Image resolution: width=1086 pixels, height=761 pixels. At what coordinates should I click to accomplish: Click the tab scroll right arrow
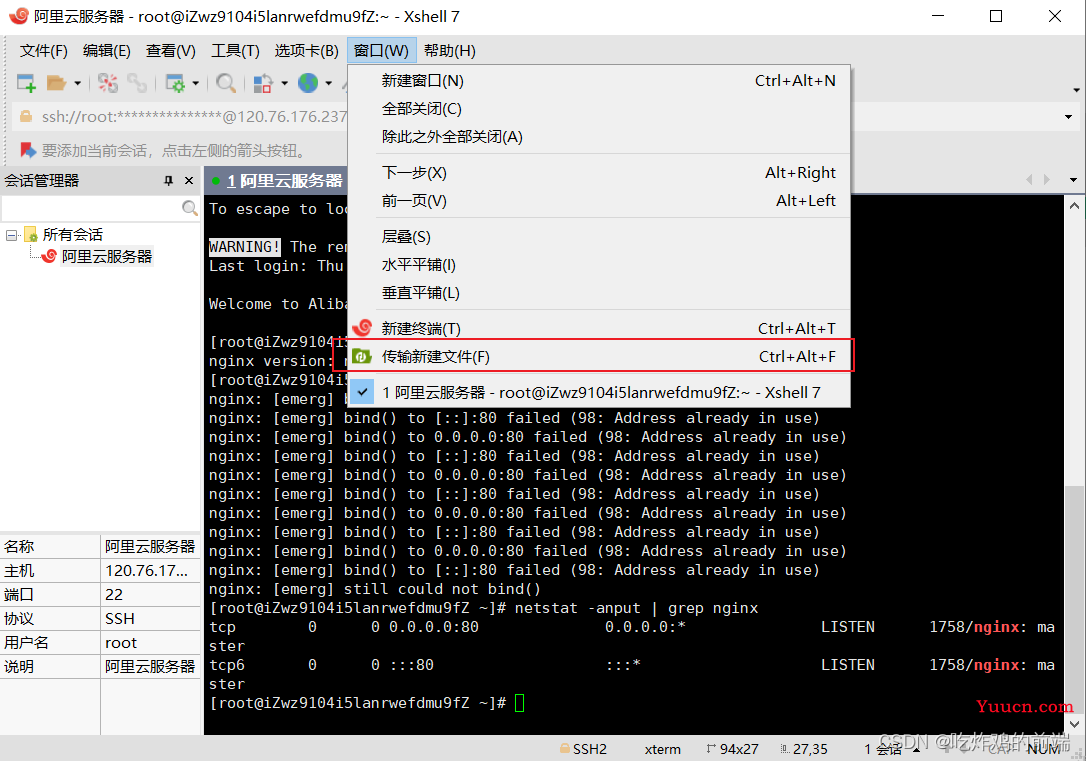pyautogui.click(x=1047, y=180)
